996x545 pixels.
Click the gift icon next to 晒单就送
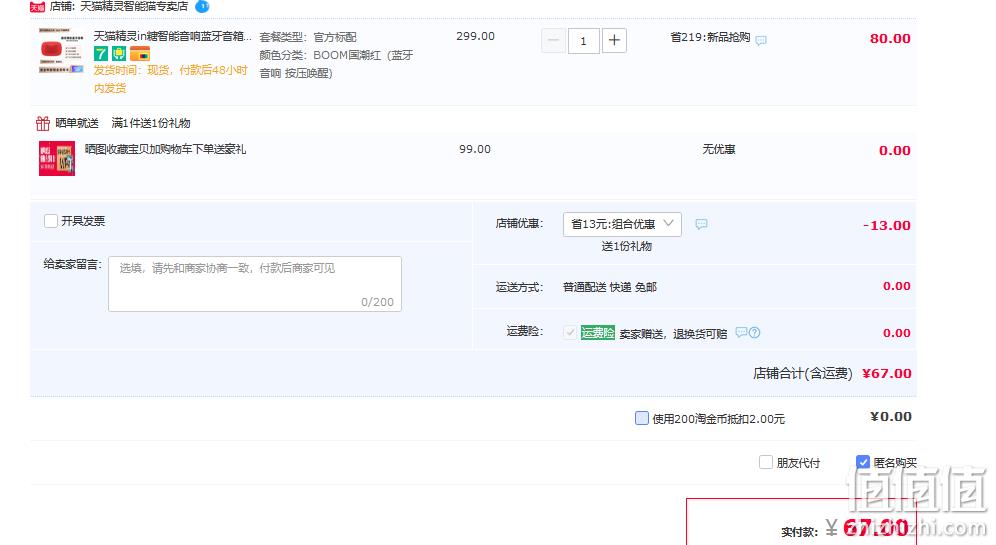[43, 123]
